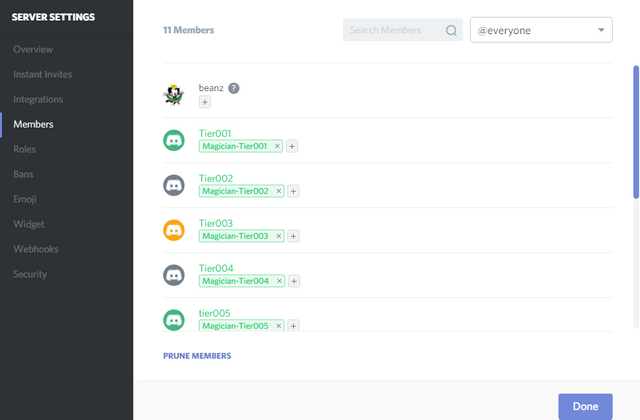
Task: Add another role to Tier002
Action: pyautogui.click(x=293, y=191)
